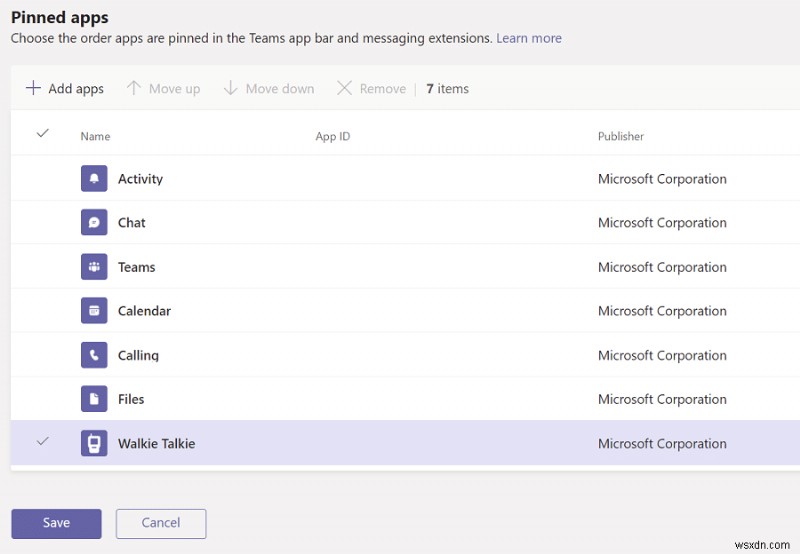Click Move up in the toolbar

pyautogui.click(x=163, y=88)
